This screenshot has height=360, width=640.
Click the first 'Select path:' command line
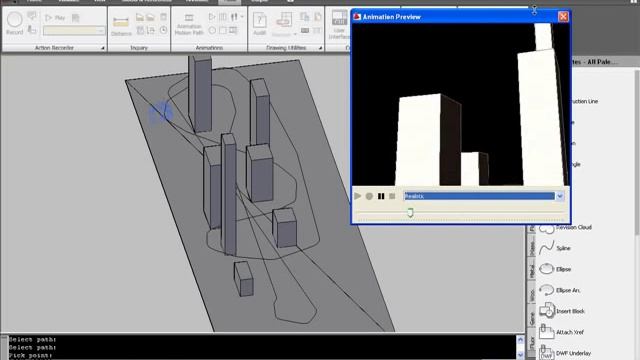[x=33, y=339]
